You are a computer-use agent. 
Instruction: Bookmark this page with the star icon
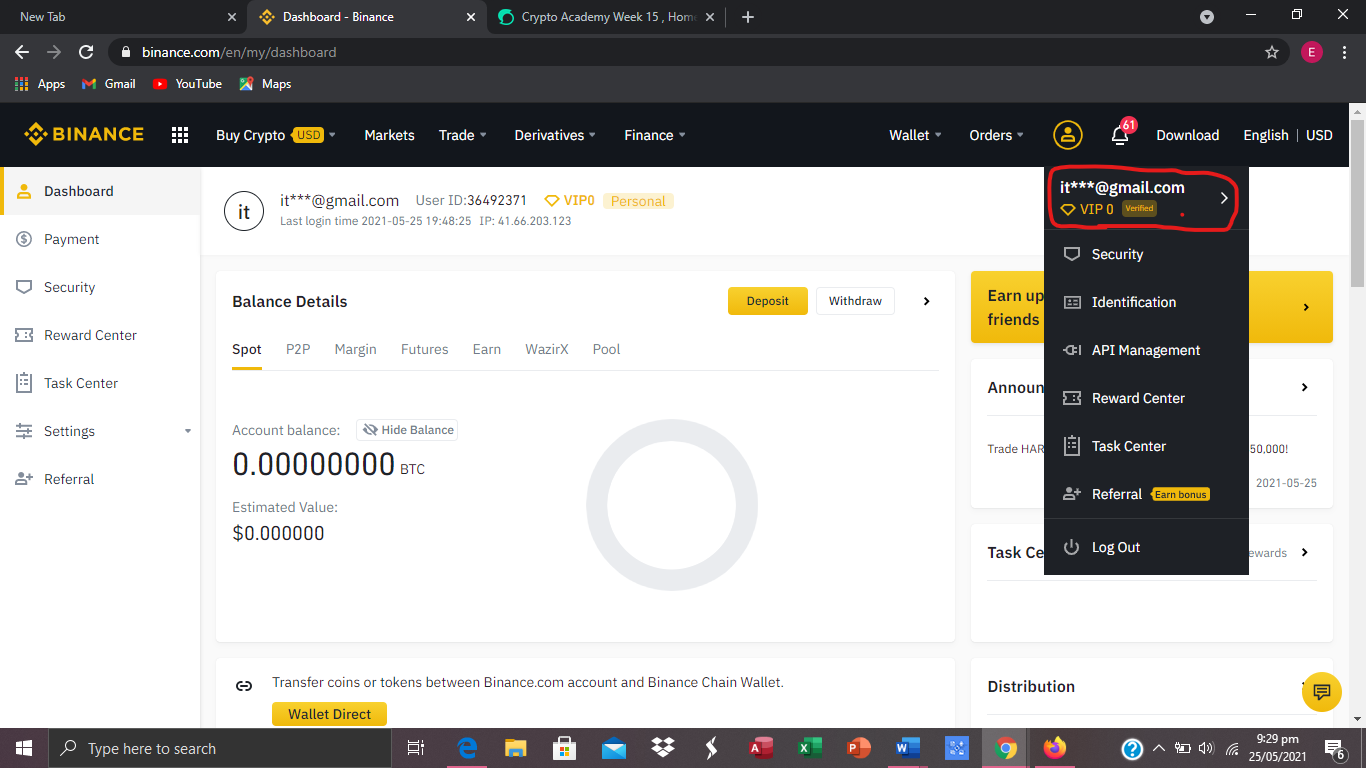tap(1272, 52)
